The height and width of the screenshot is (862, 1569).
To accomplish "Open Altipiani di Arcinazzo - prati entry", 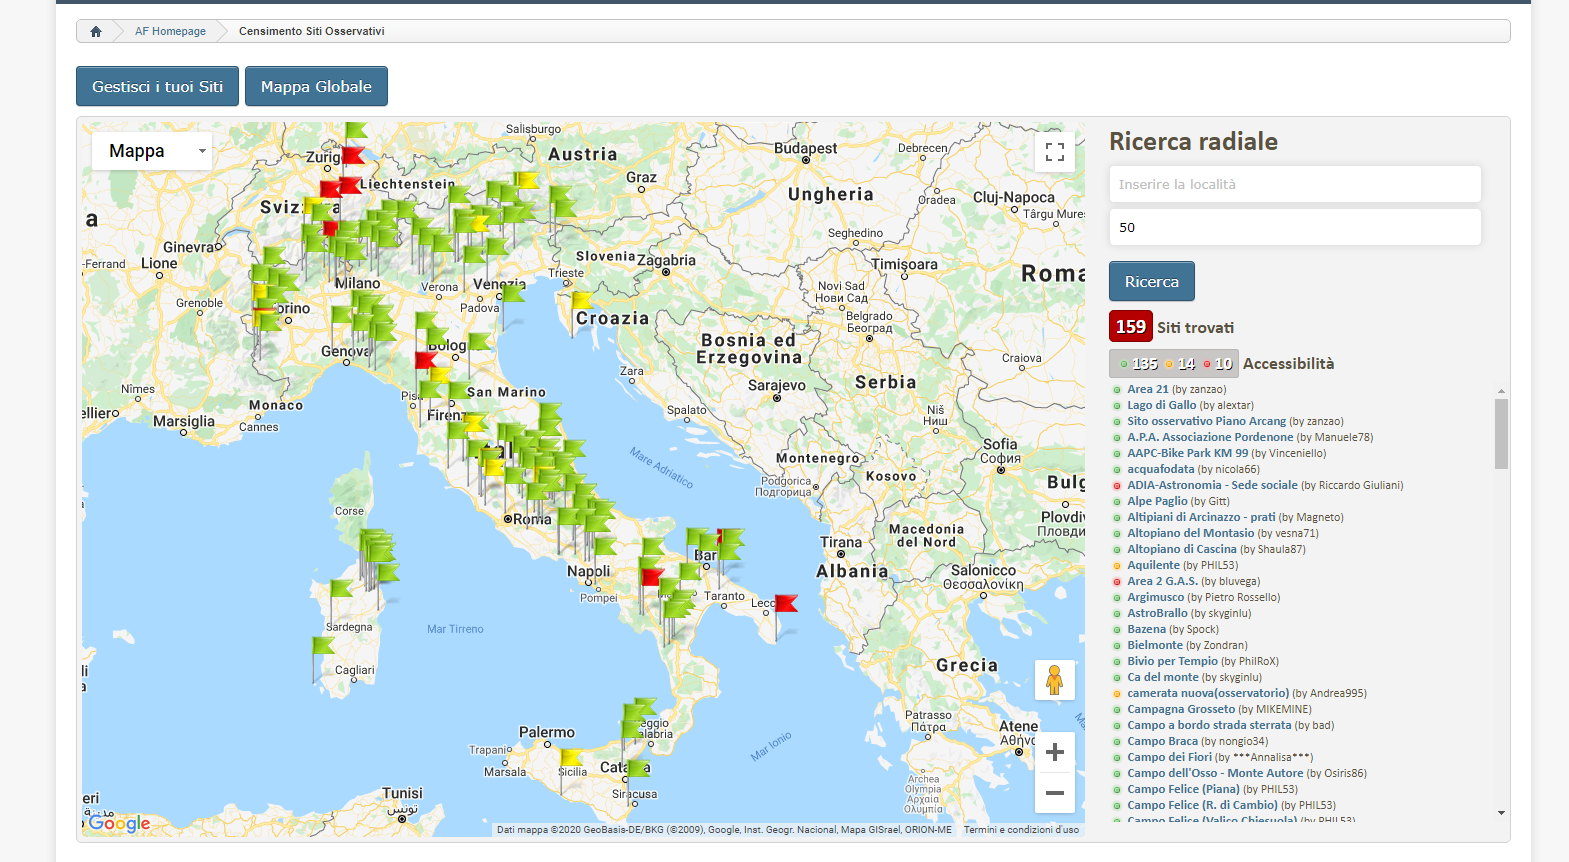I will click(1201, 518).
